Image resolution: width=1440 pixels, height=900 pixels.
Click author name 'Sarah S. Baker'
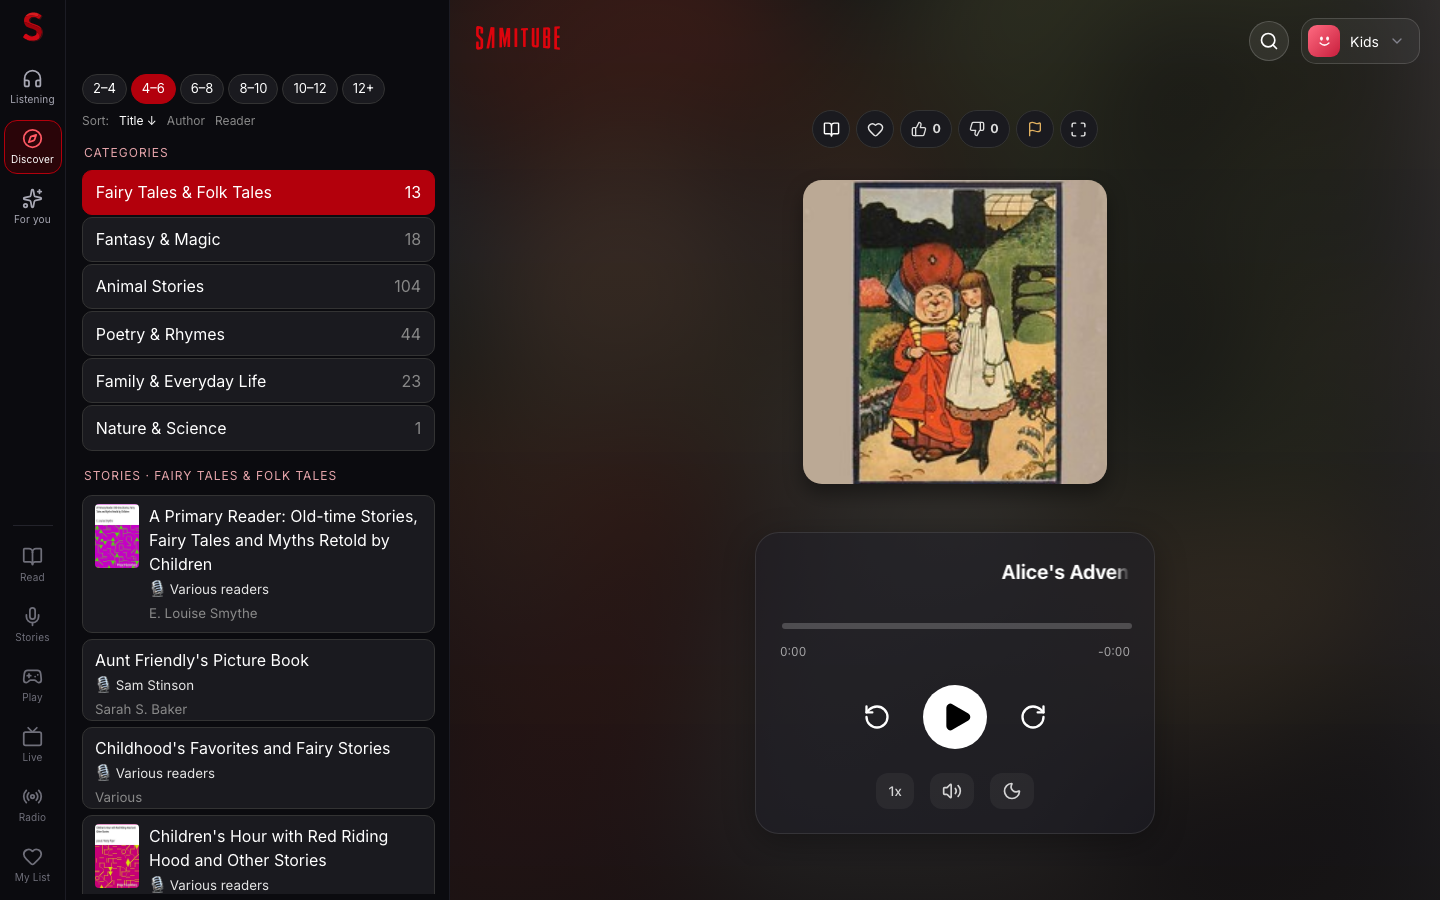(141, 709)
